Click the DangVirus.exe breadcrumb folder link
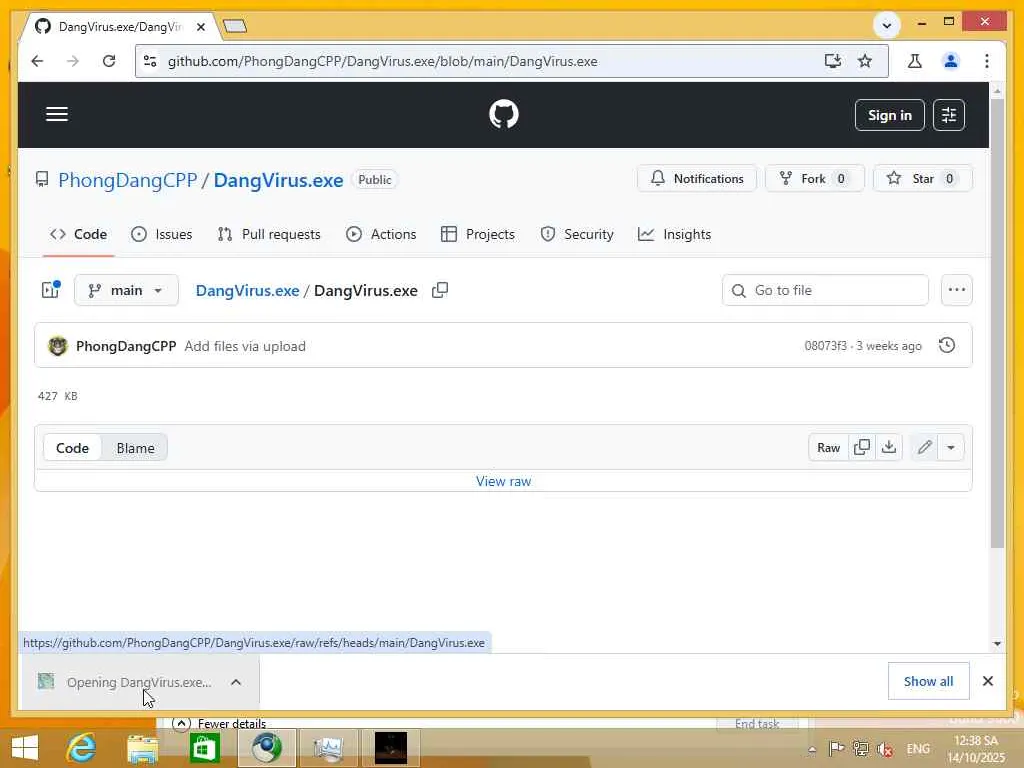1024x768 pixels. pos(248,291)
